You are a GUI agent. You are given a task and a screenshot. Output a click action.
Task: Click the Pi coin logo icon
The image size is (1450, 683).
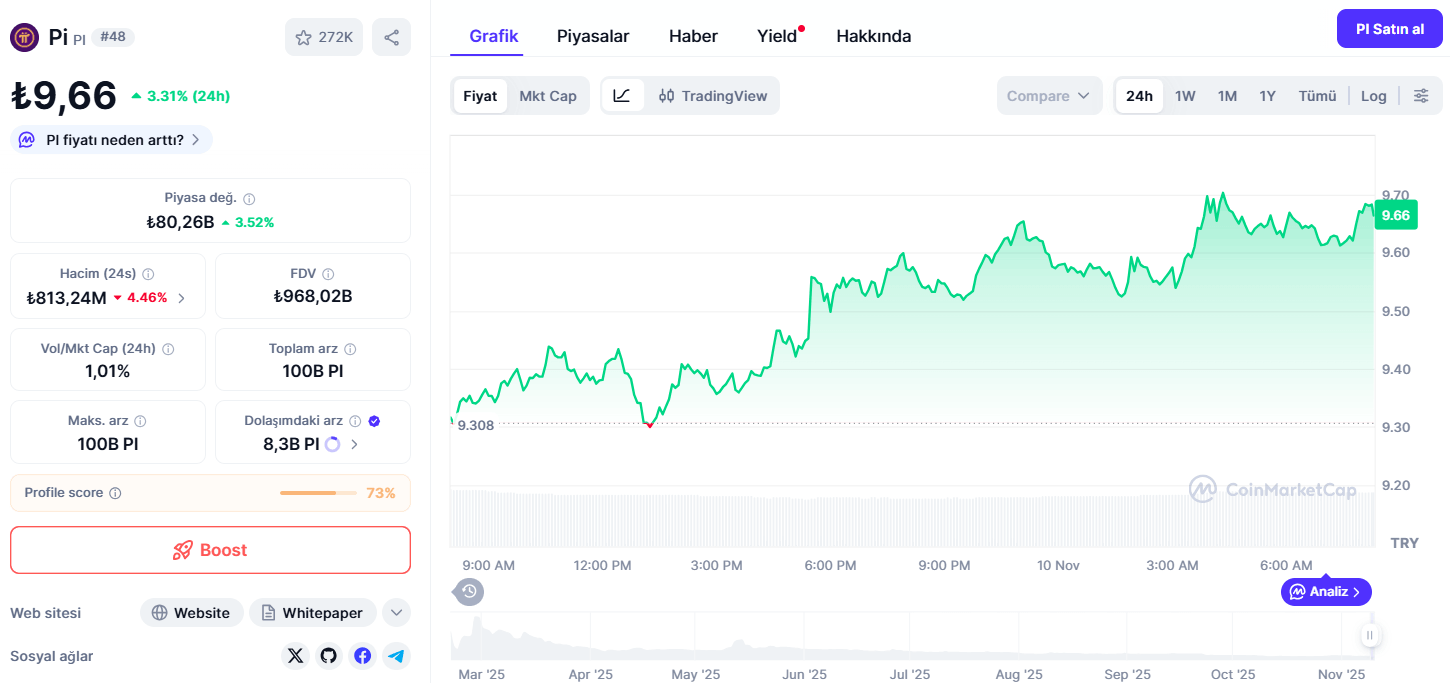(24, 37)
